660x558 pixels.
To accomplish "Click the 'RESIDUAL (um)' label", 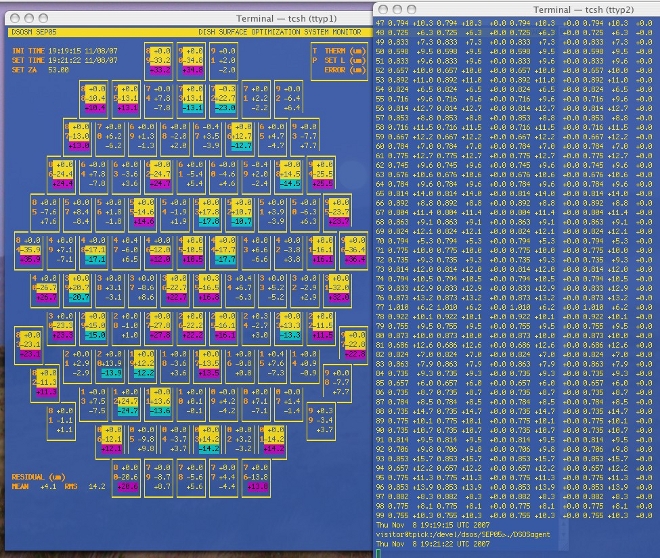I will tap(38, 477).
